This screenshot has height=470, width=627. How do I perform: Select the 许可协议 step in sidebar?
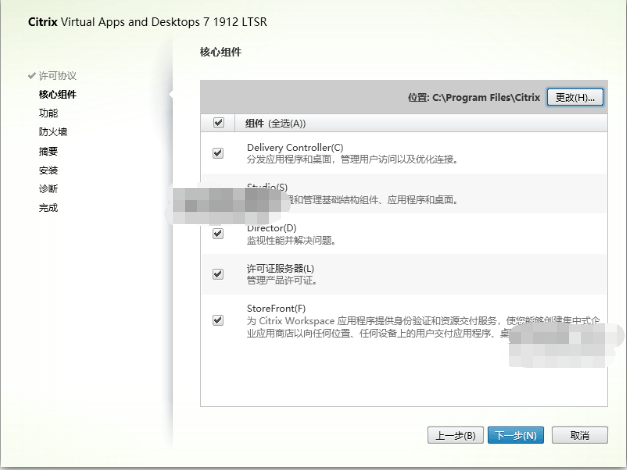[x=58, y=76]
